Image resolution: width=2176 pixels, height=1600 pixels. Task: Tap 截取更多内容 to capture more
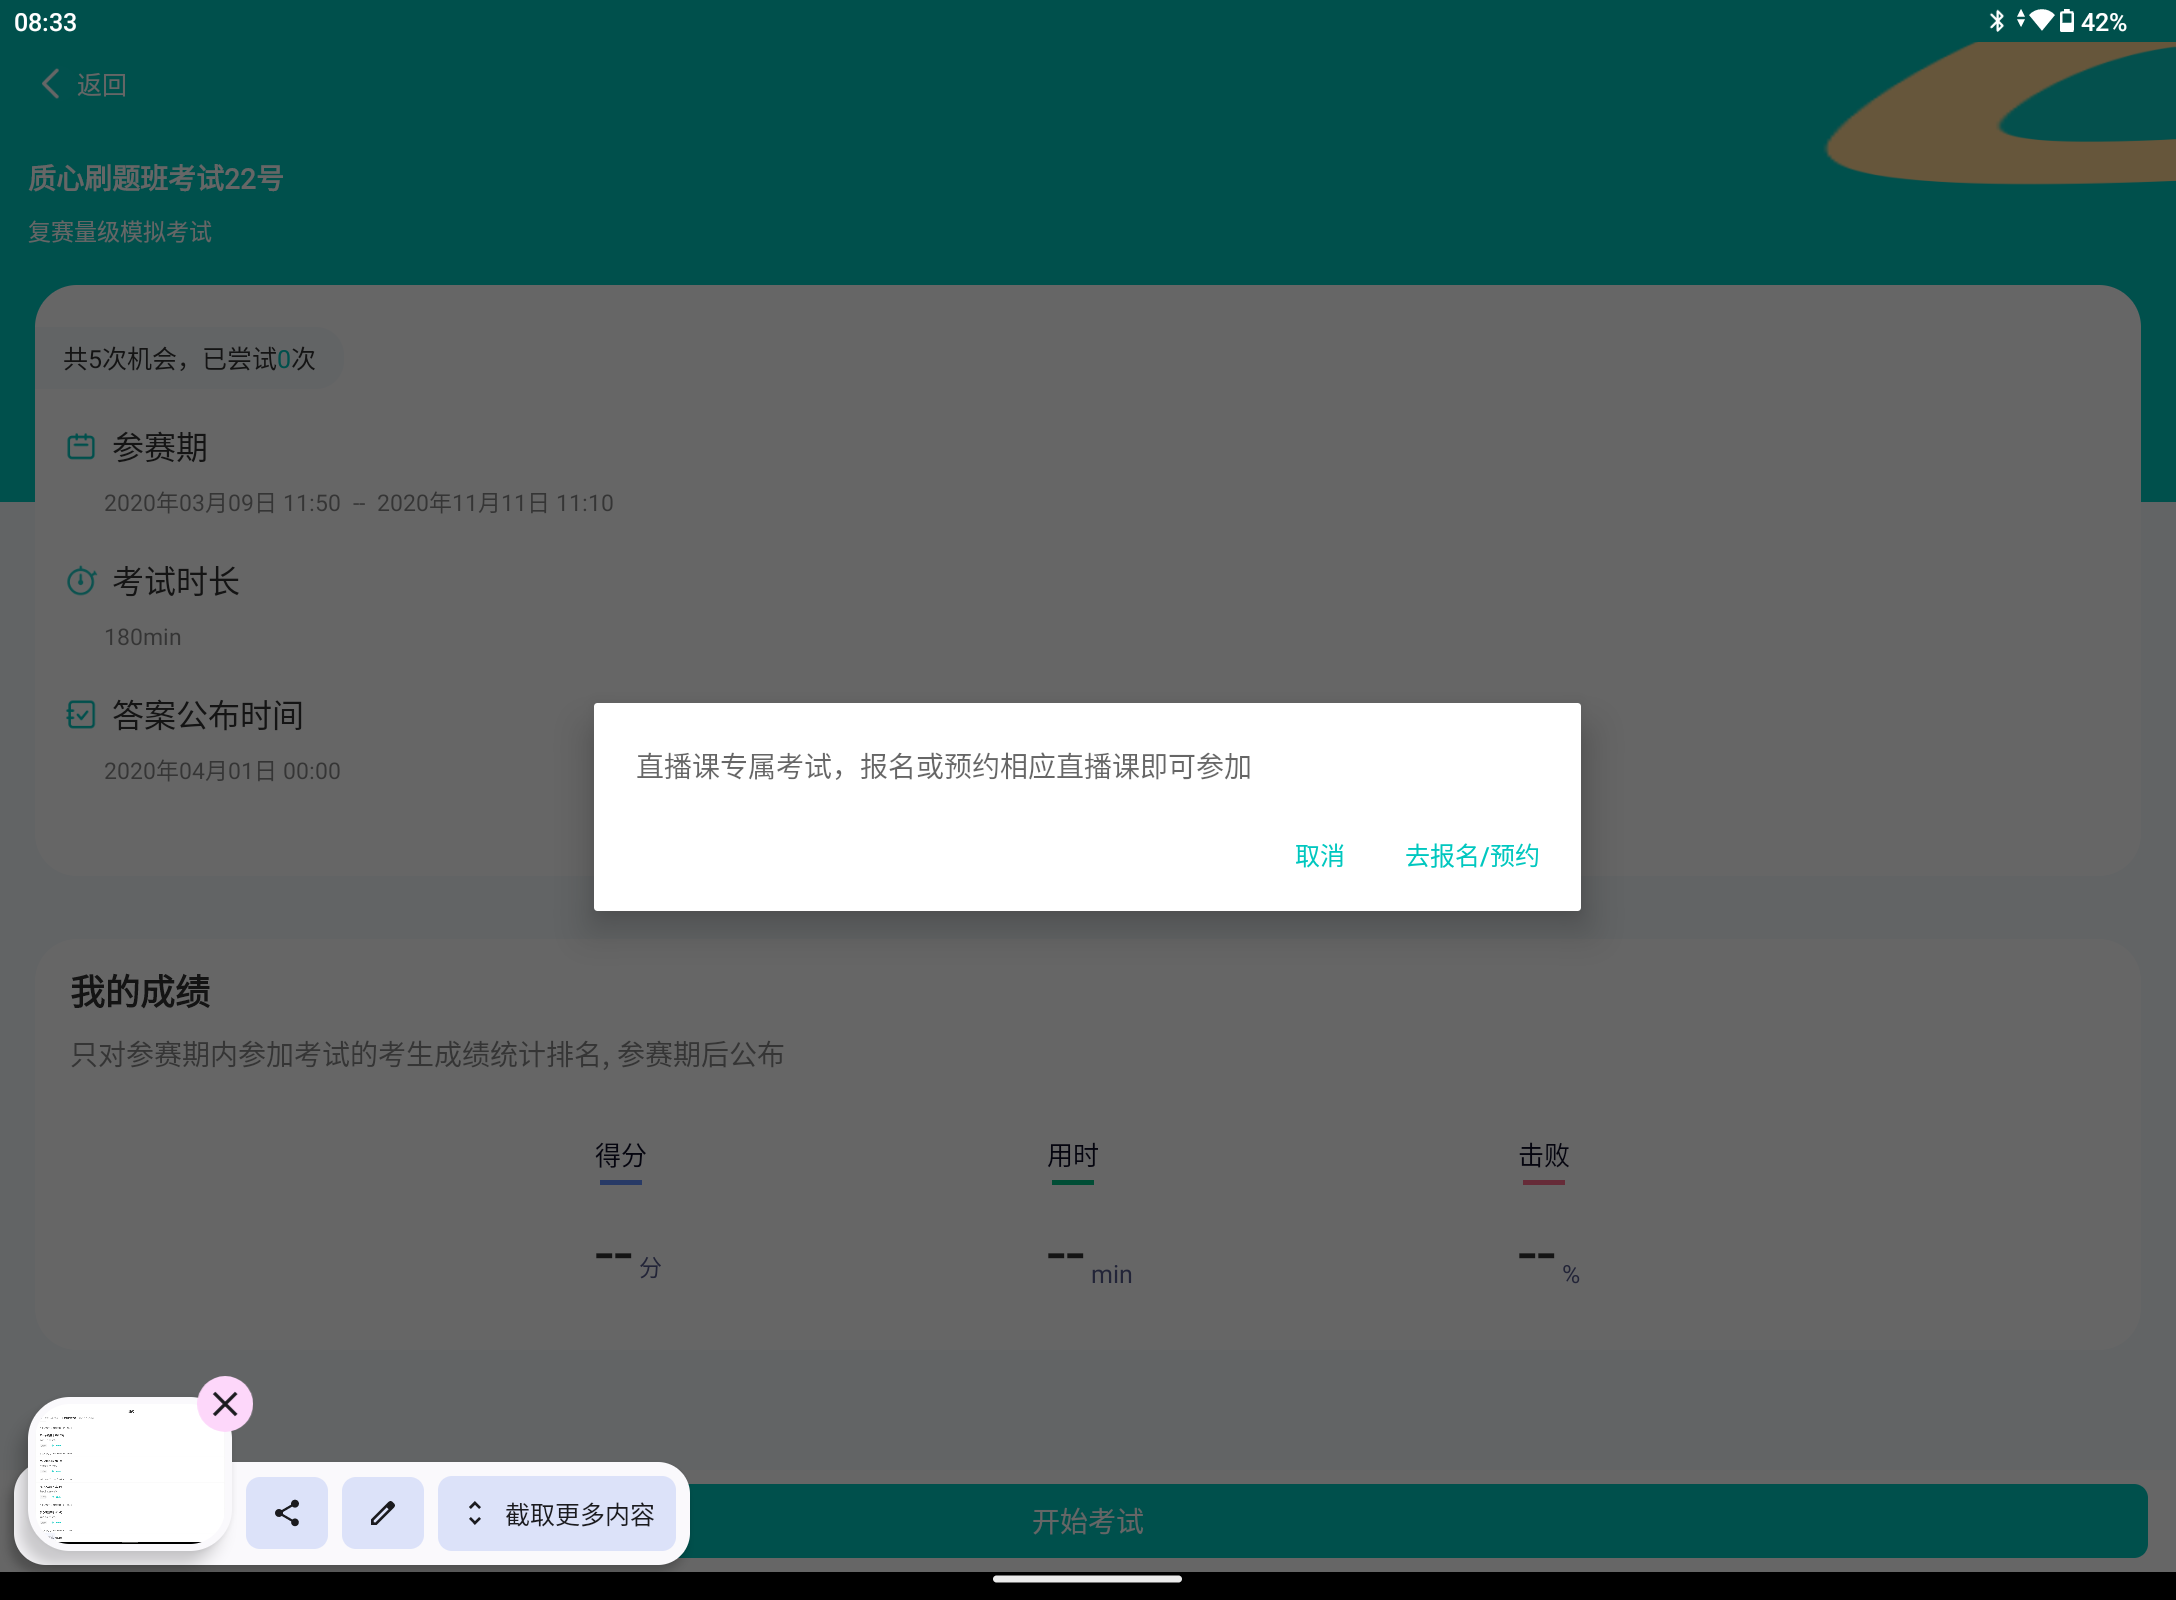(558, 1513)
